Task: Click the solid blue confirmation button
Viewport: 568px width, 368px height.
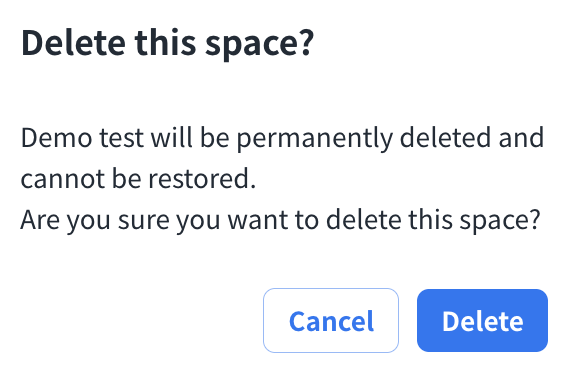Action: 482,321
